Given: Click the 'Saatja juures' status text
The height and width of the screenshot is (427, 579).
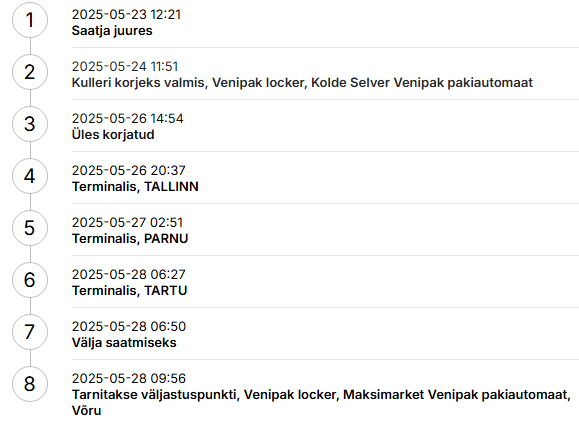Looking at the screenshot, I should [112, 31].
